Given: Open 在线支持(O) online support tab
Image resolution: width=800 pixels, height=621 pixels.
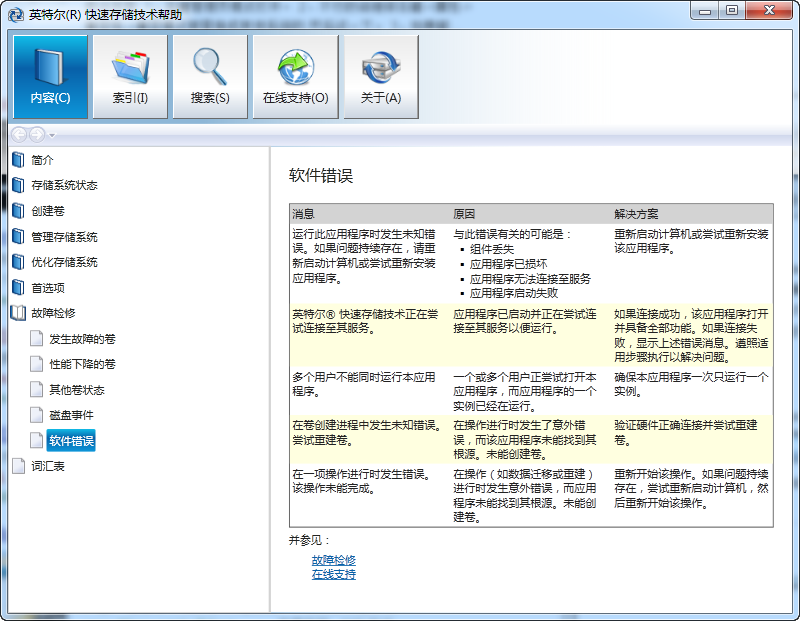Looking at the screenshot, I should point(295,77).
